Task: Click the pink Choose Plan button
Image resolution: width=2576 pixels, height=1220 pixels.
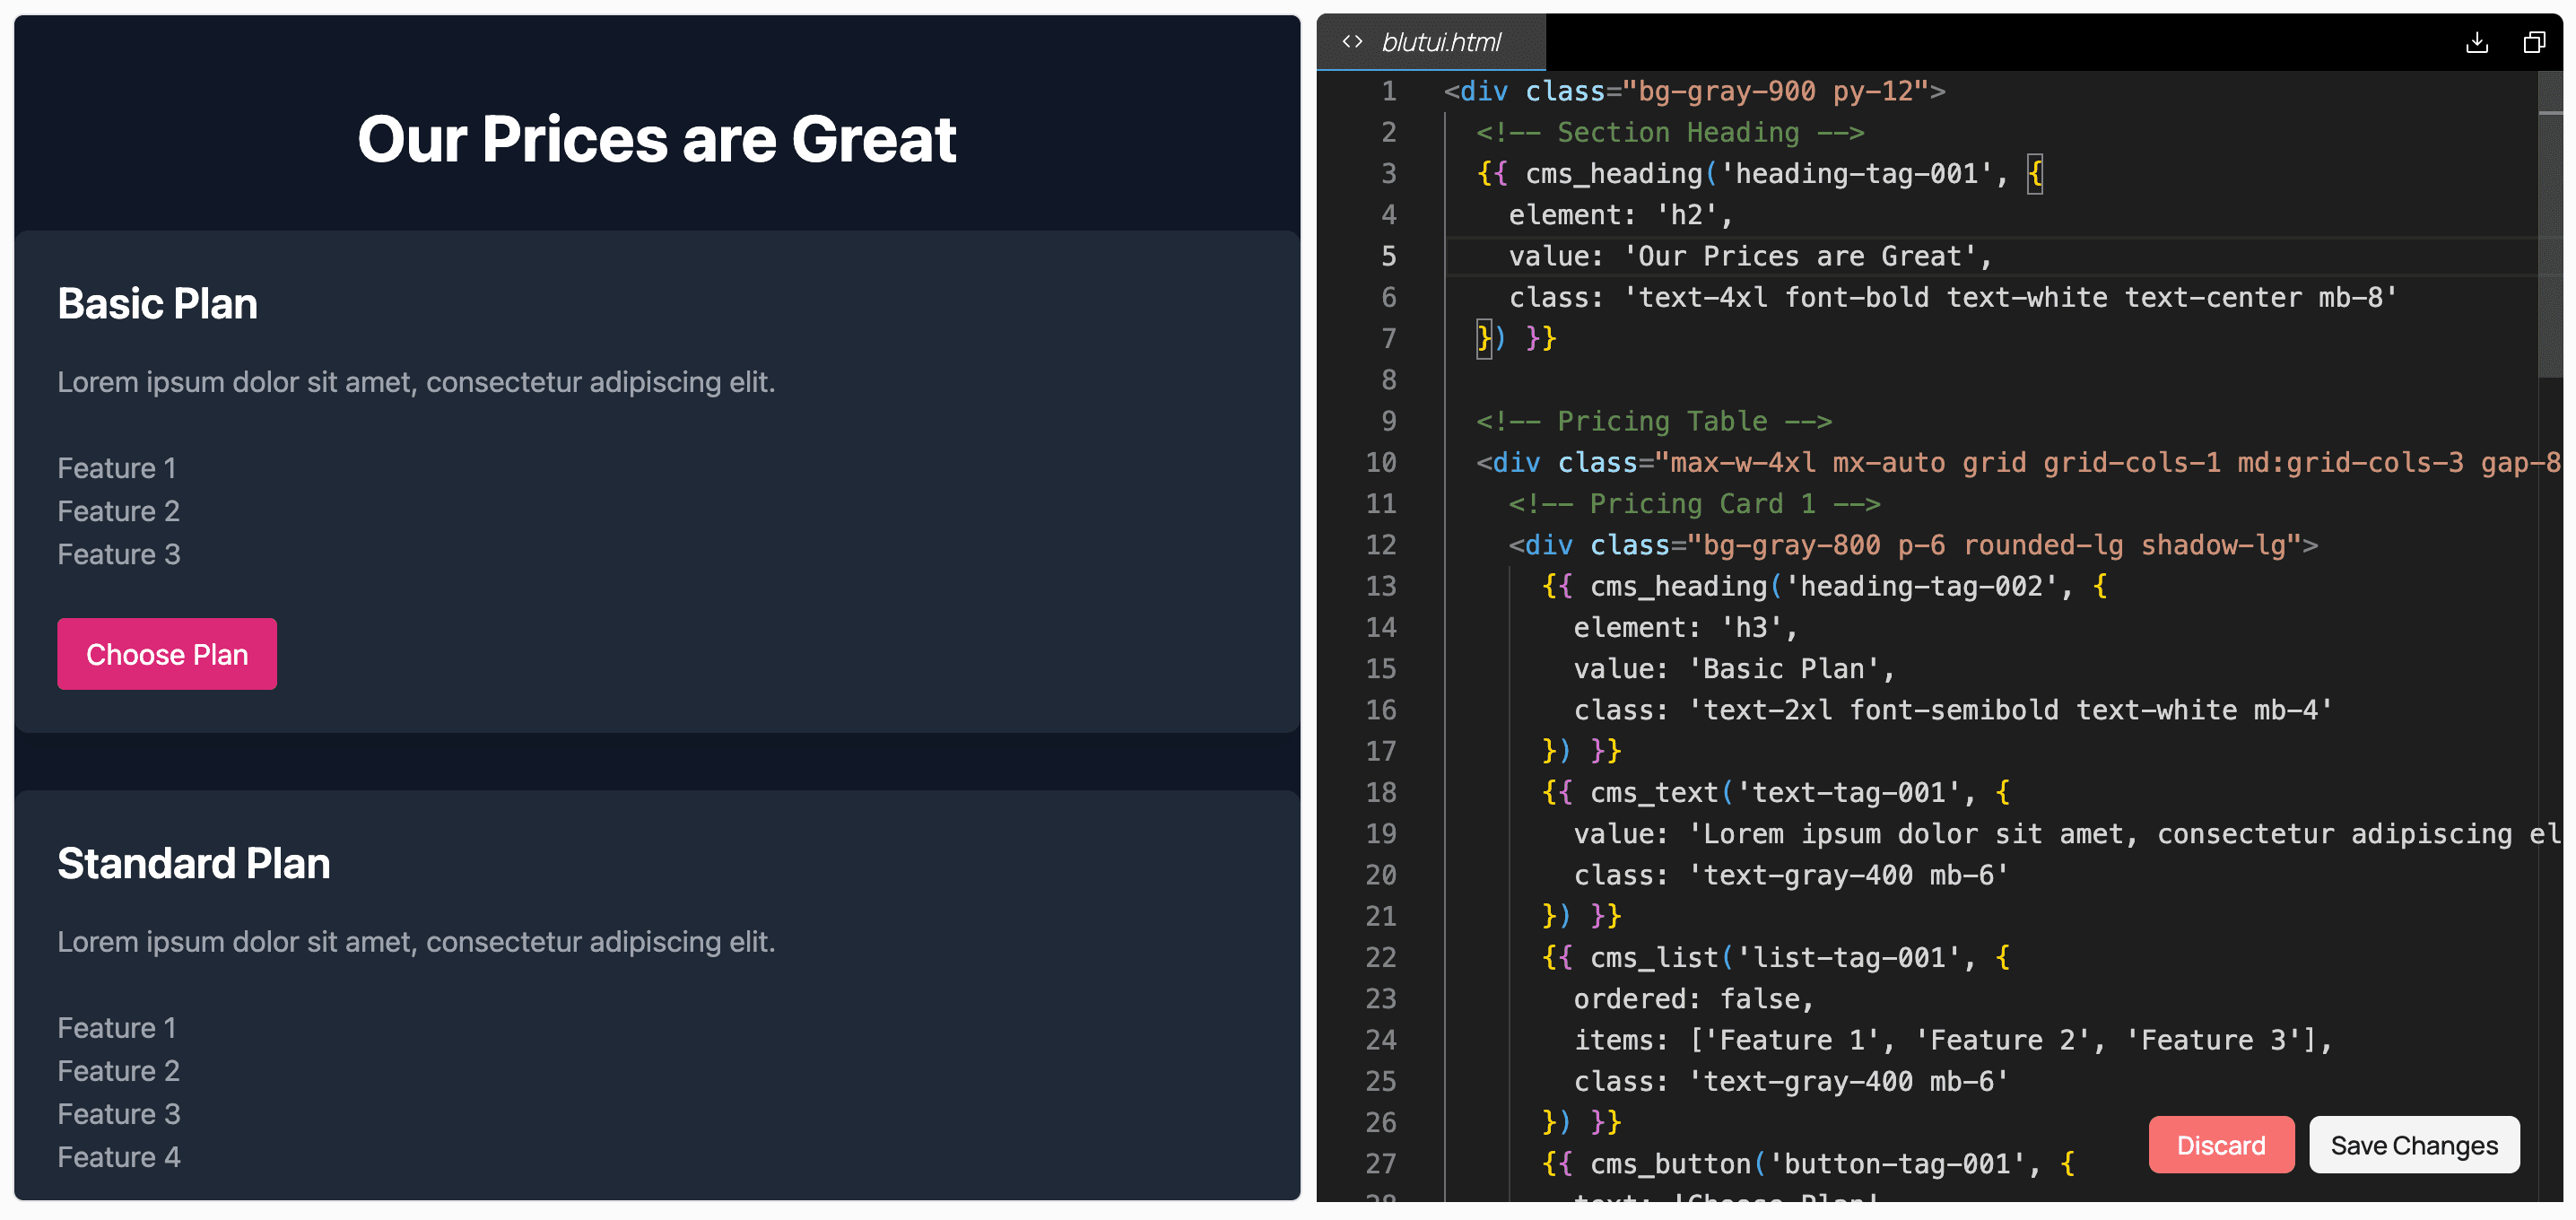Action: 166,654
